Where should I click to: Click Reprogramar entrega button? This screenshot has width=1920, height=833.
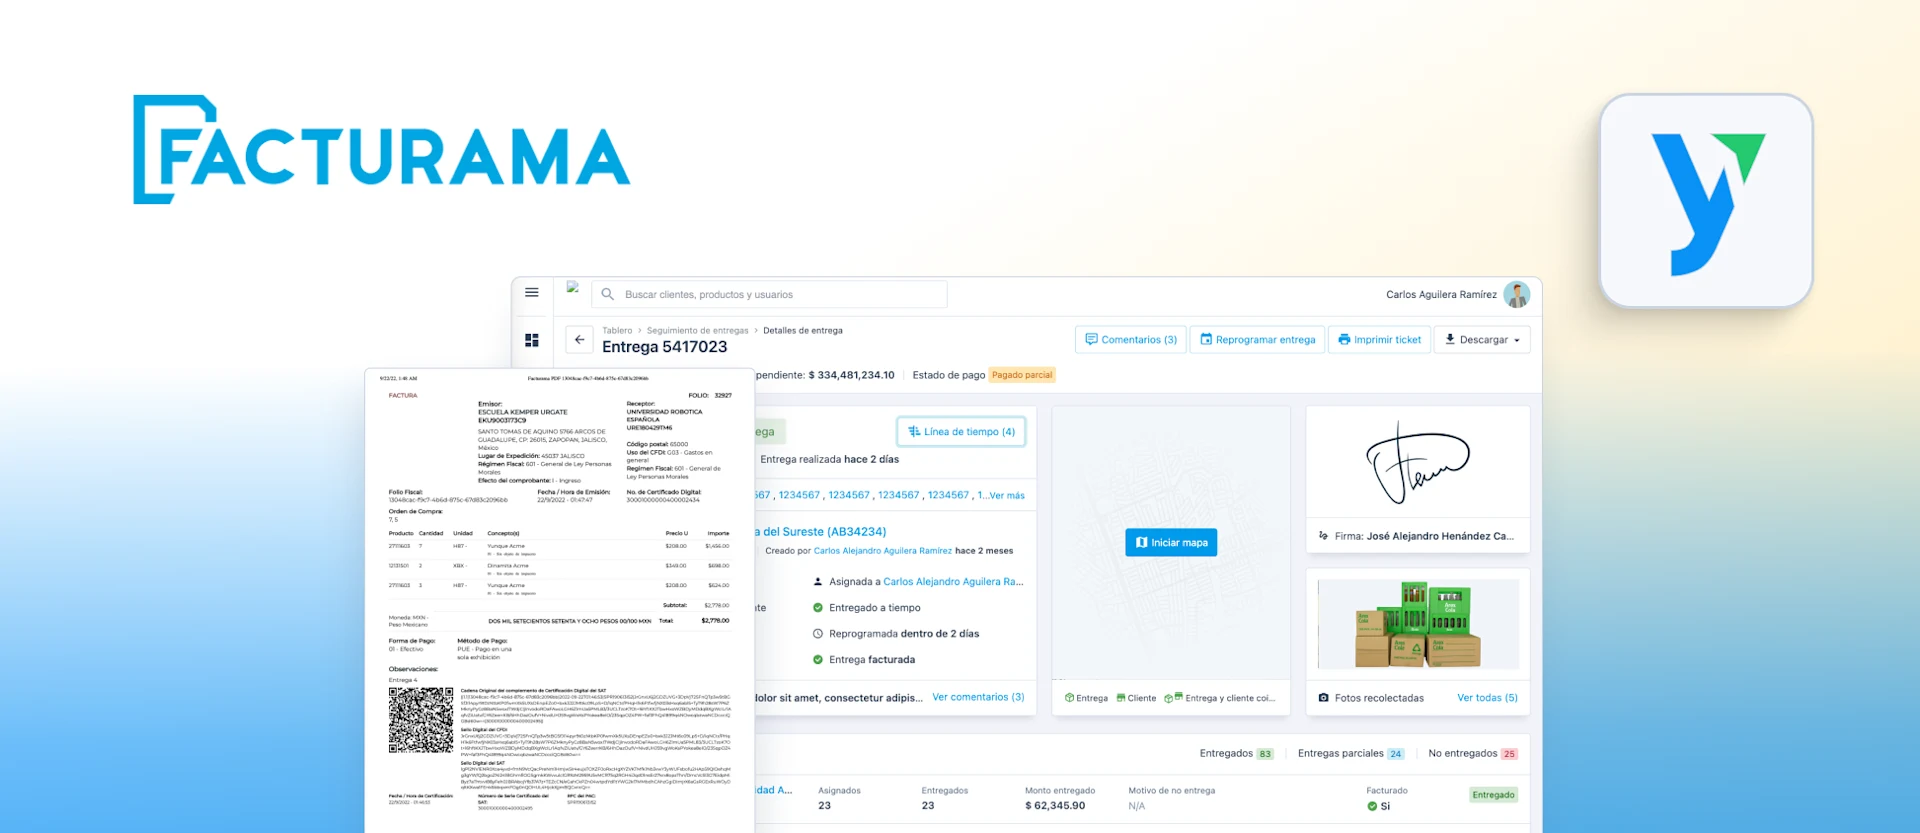point(1257,340)
